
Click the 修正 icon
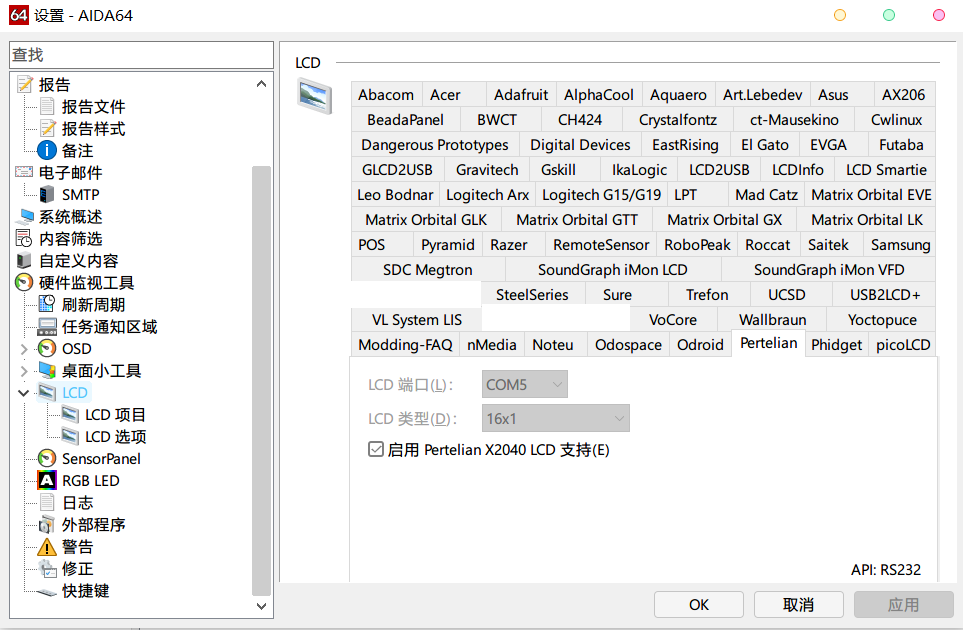click(x=47, y=569)
